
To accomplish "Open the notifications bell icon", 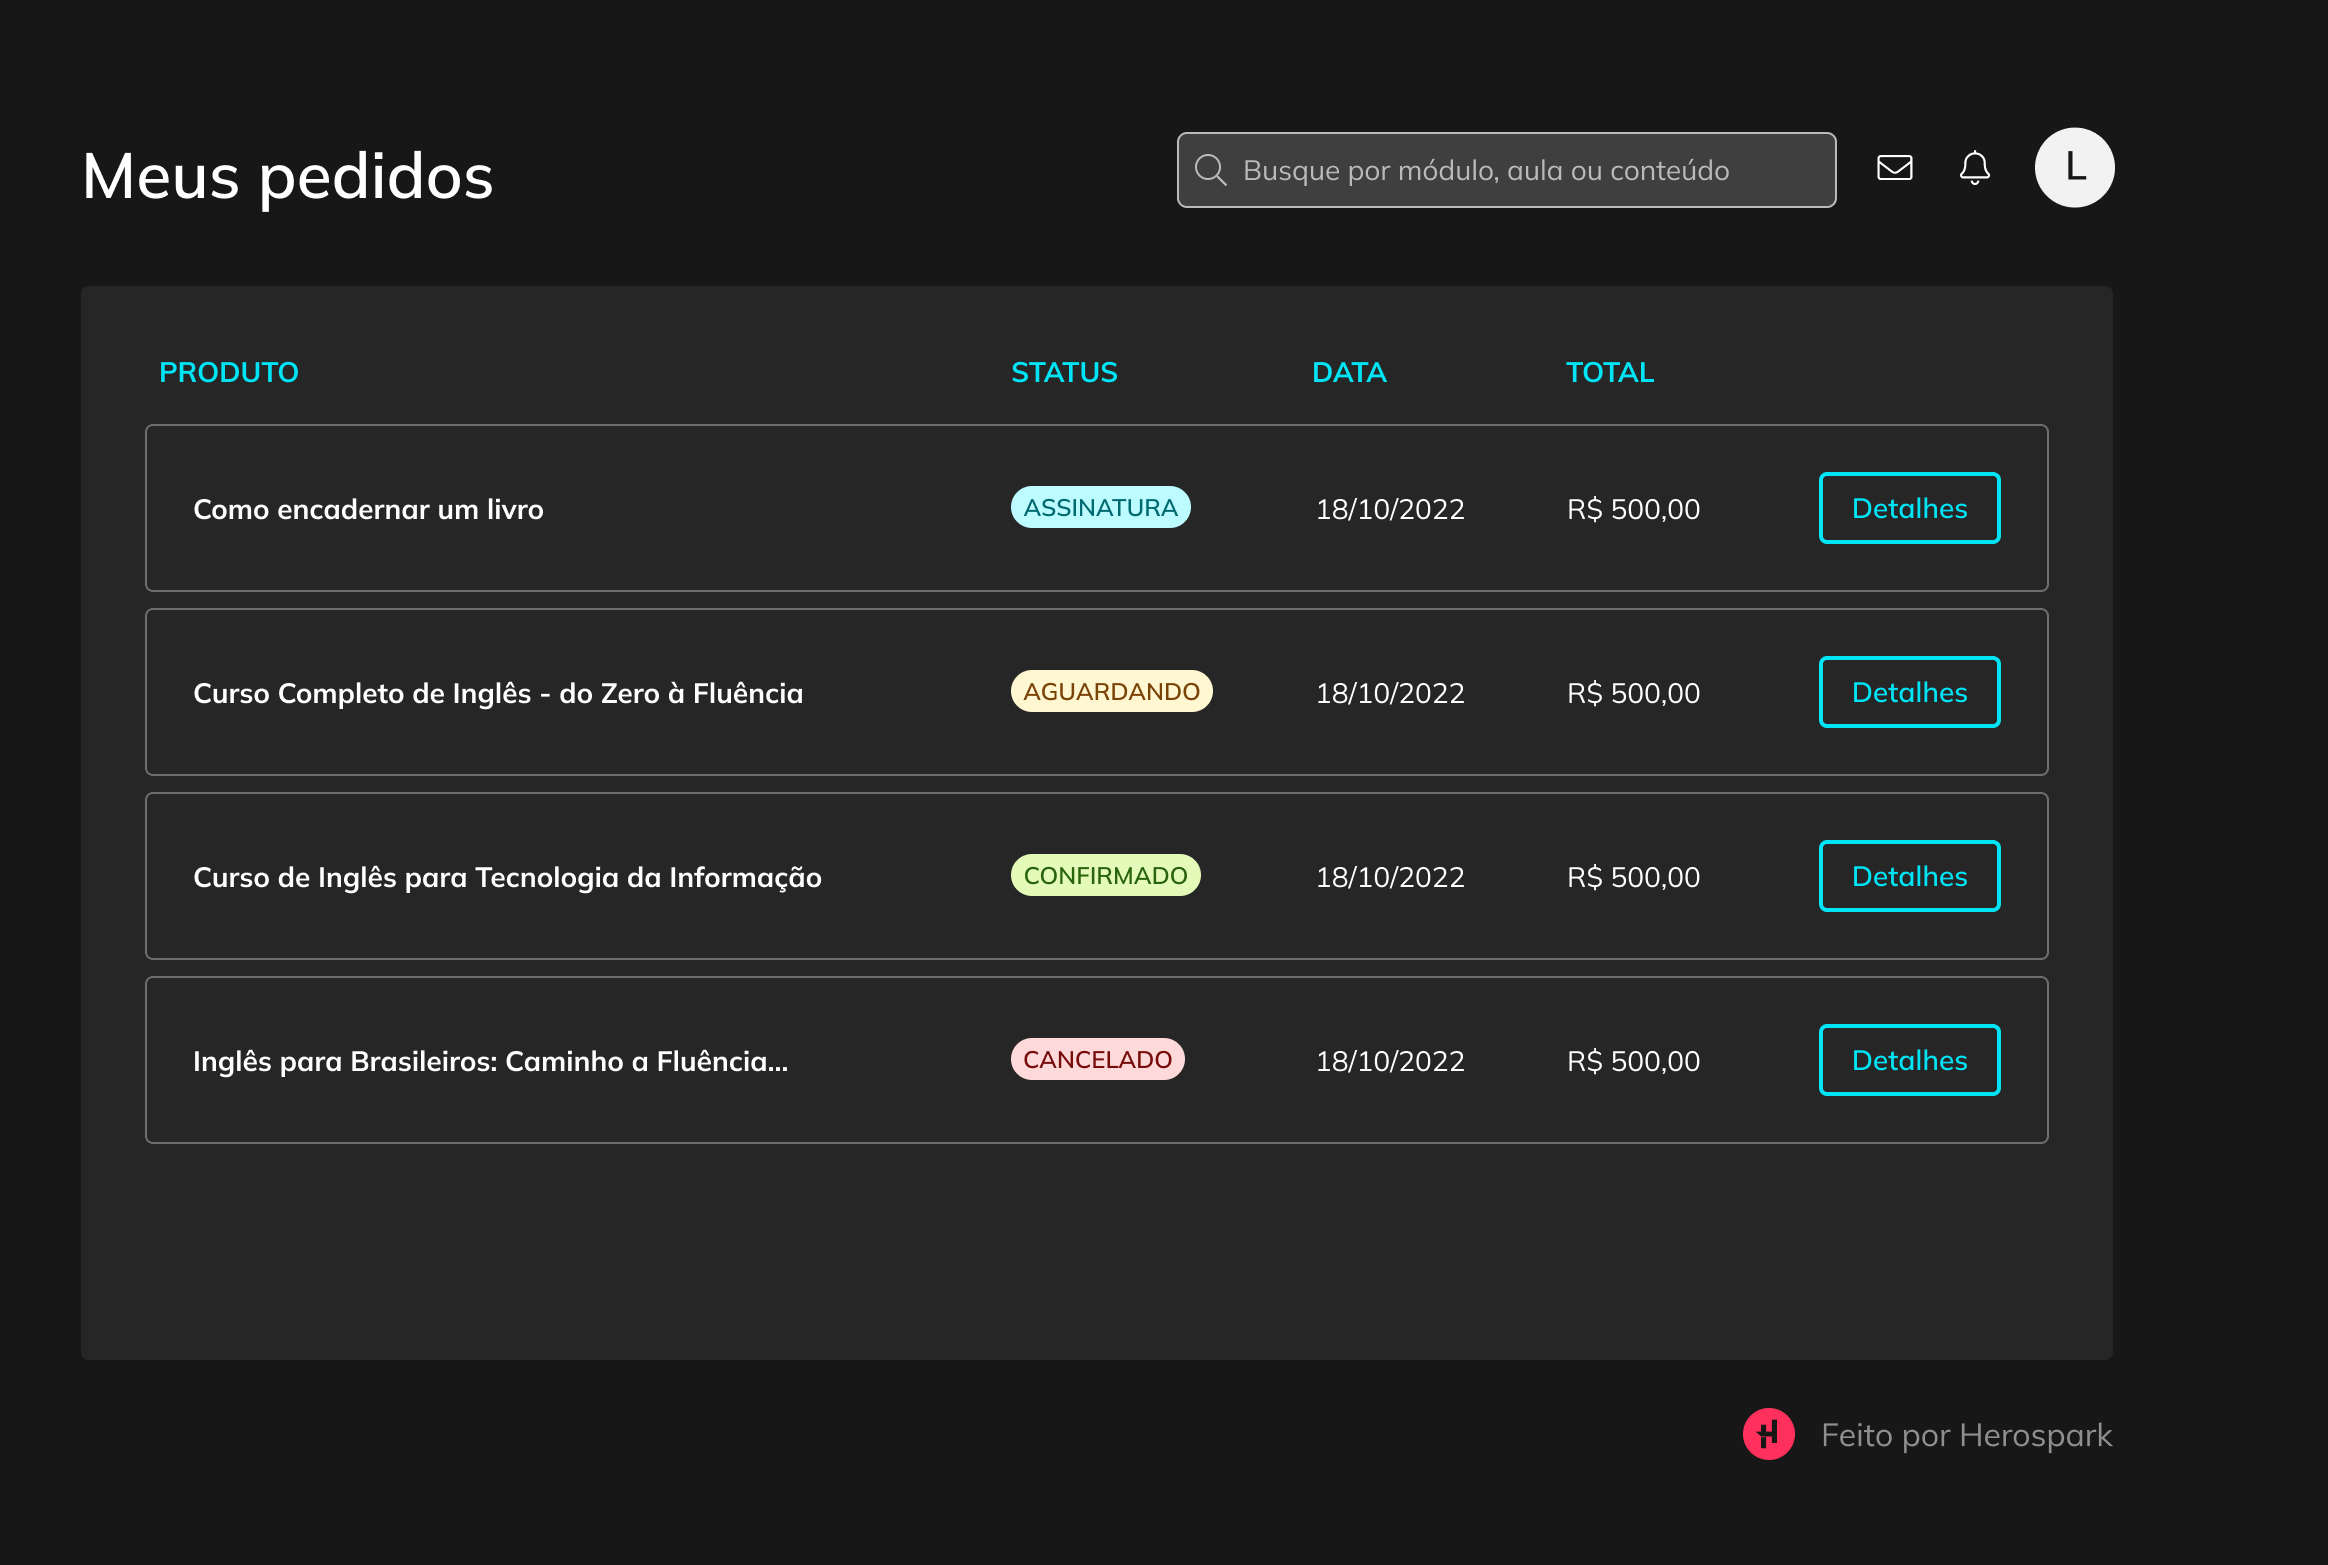I will (x=1974, y=168).
